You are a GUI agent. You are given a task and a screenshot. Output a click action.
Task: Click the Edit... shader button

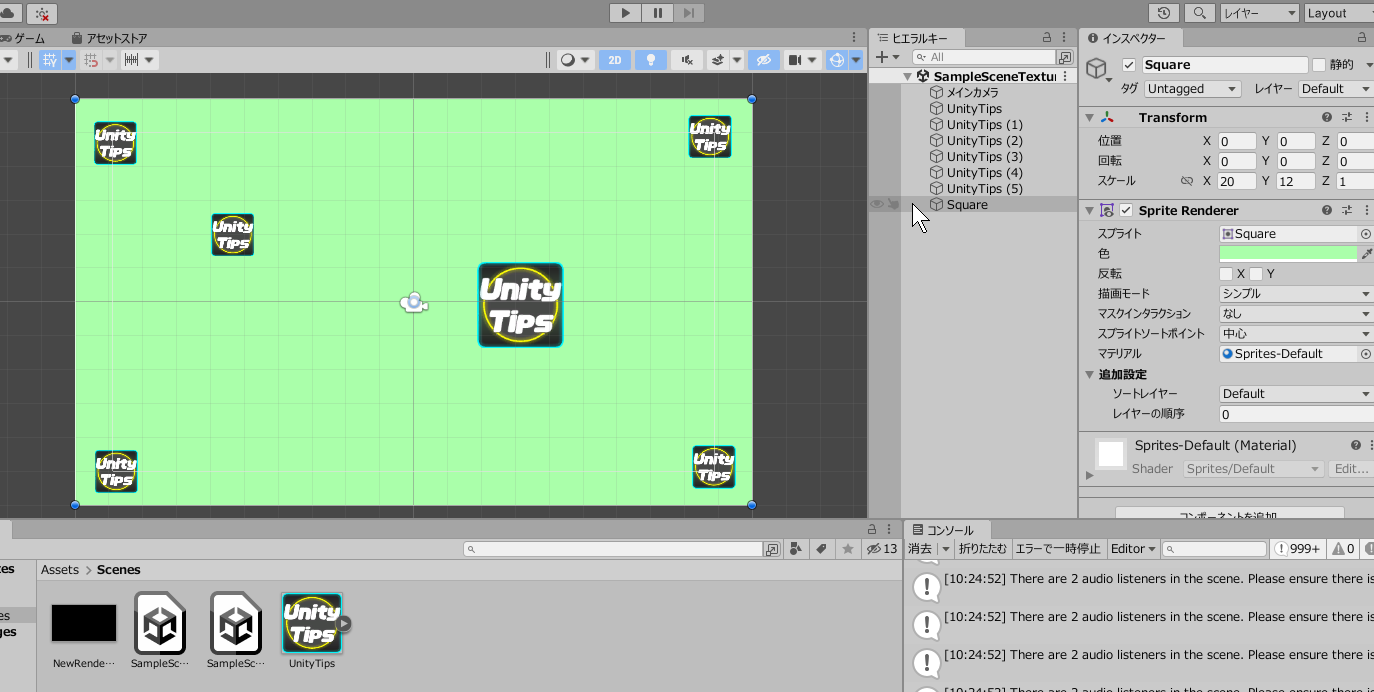pyautogui.click(x=1351, y=469)
